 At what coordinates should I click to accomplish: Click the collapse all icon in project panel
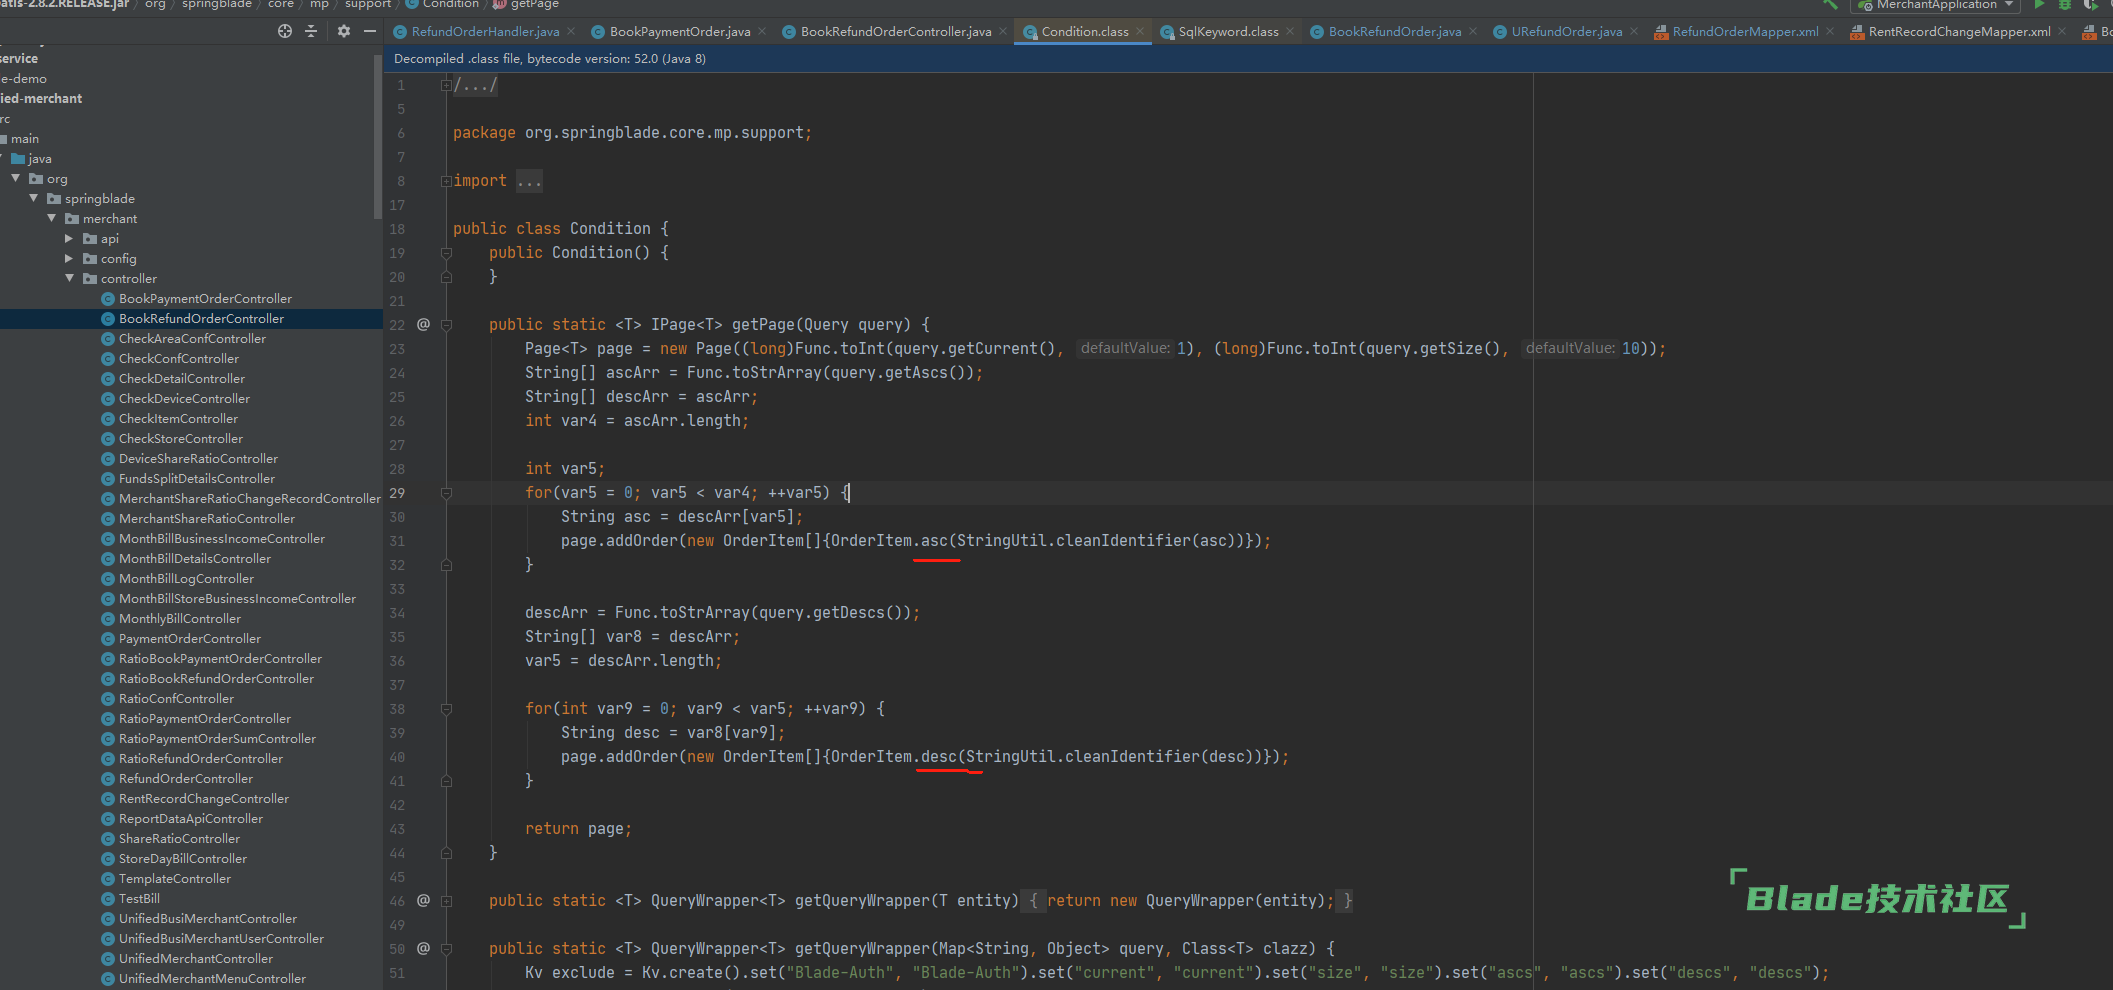[x=311, y=31]
